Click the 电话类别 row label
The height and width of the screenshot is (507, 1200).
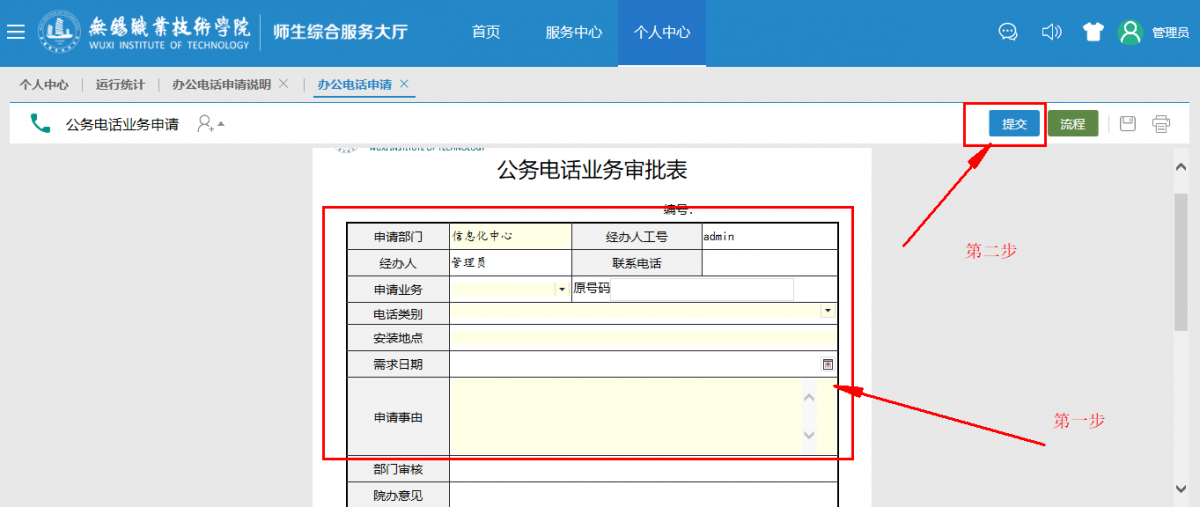tap(398, 314)
